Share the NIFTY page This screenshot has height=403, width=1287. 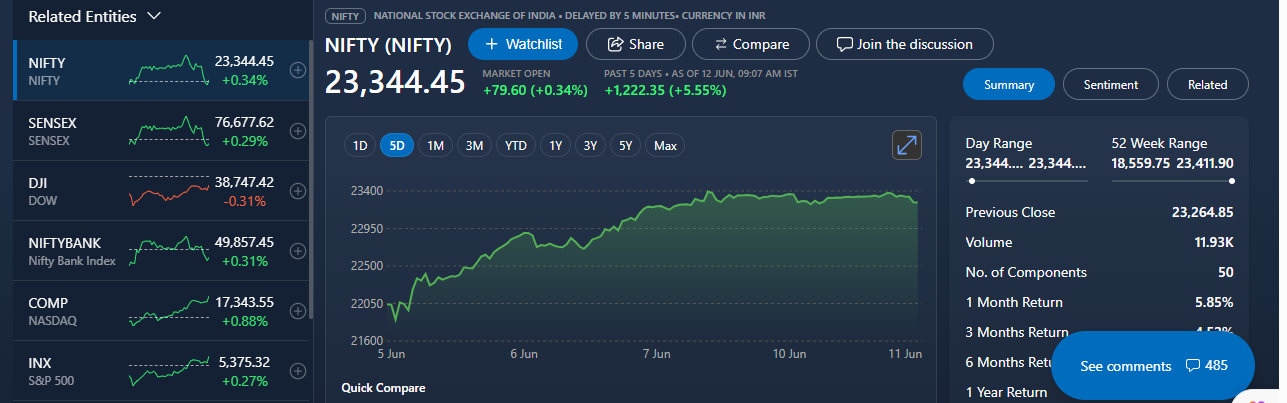(636, 44)
